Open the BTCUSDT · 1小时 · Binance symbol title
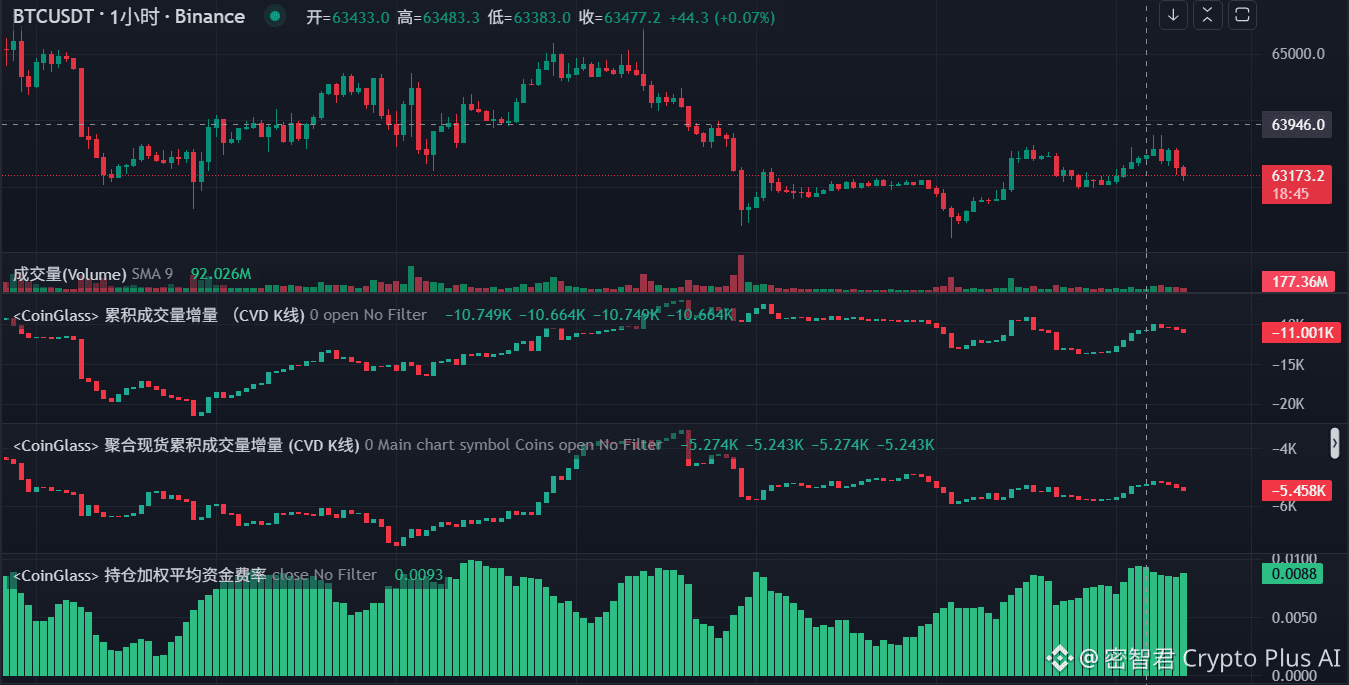This screenshot has width=1349, height=685. tap(128, 17)
